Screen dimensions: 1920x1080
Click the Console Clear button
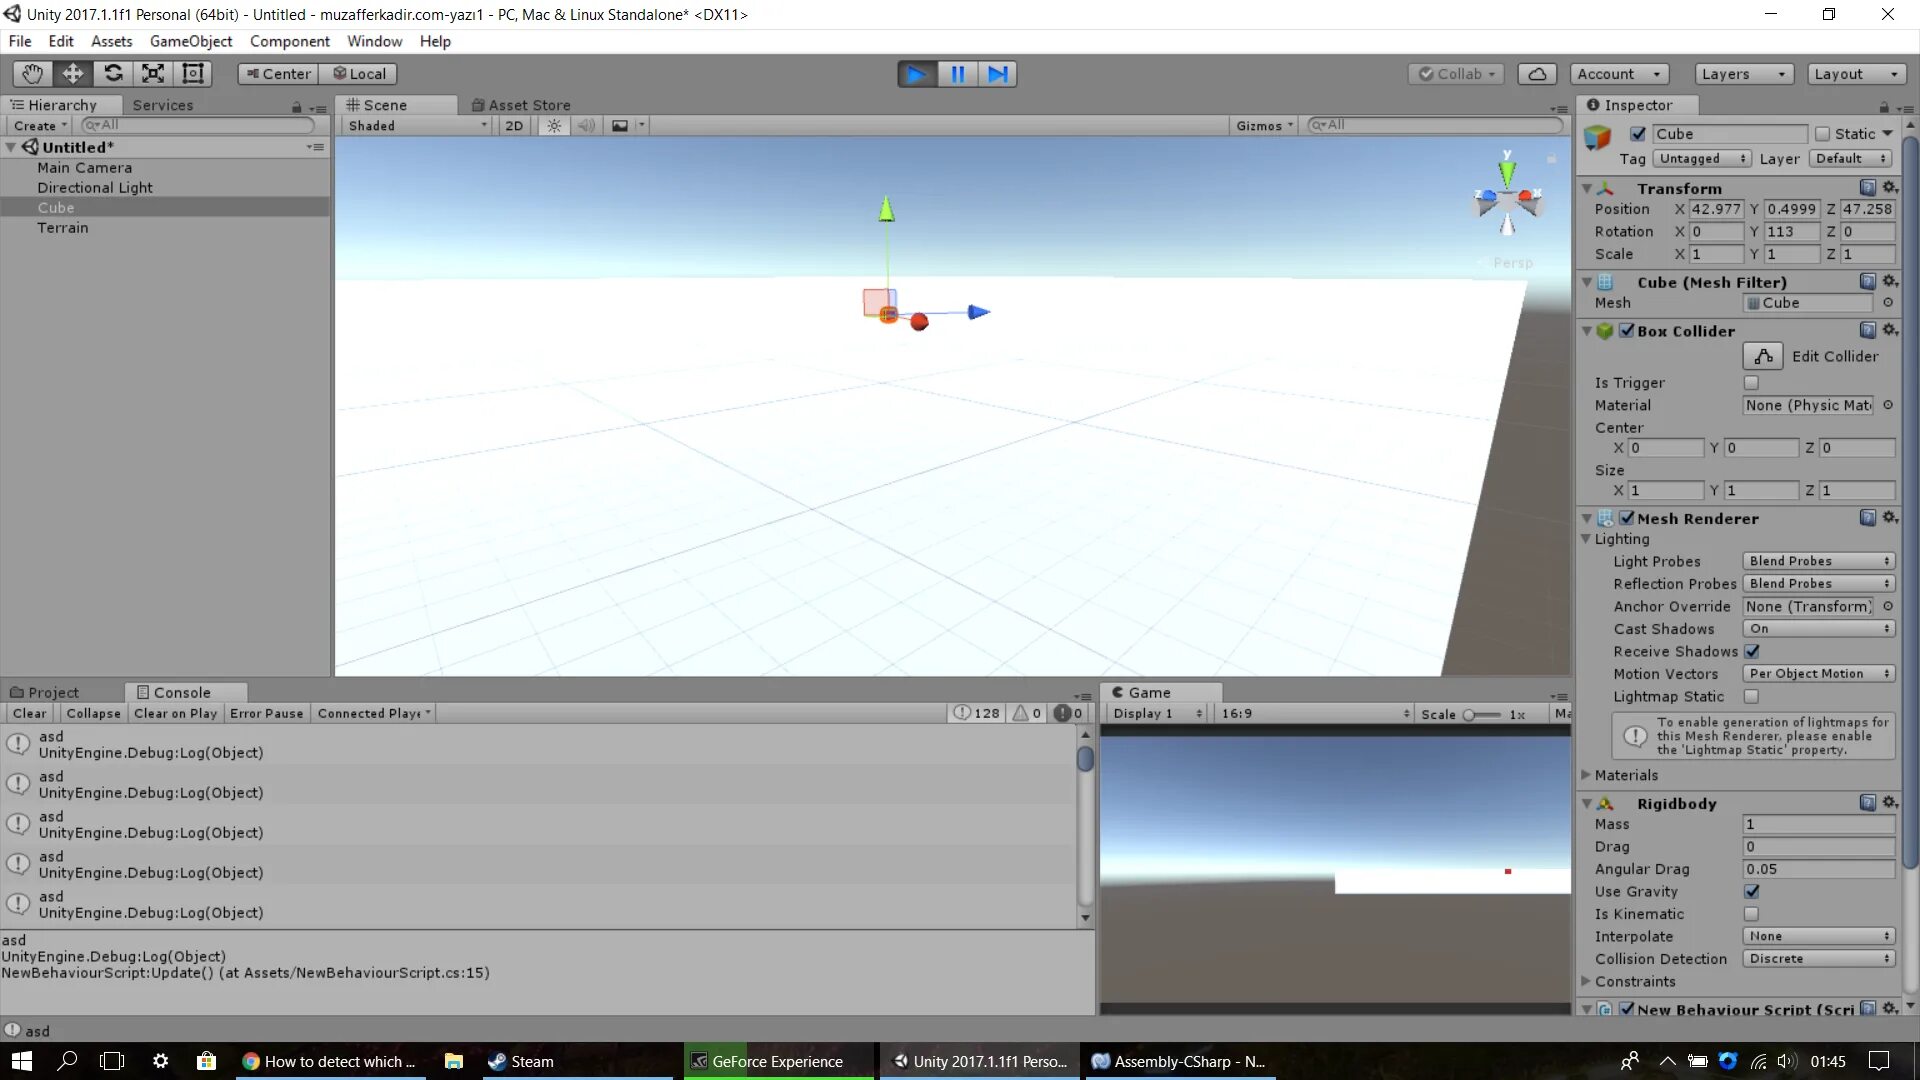coord(29,713)
